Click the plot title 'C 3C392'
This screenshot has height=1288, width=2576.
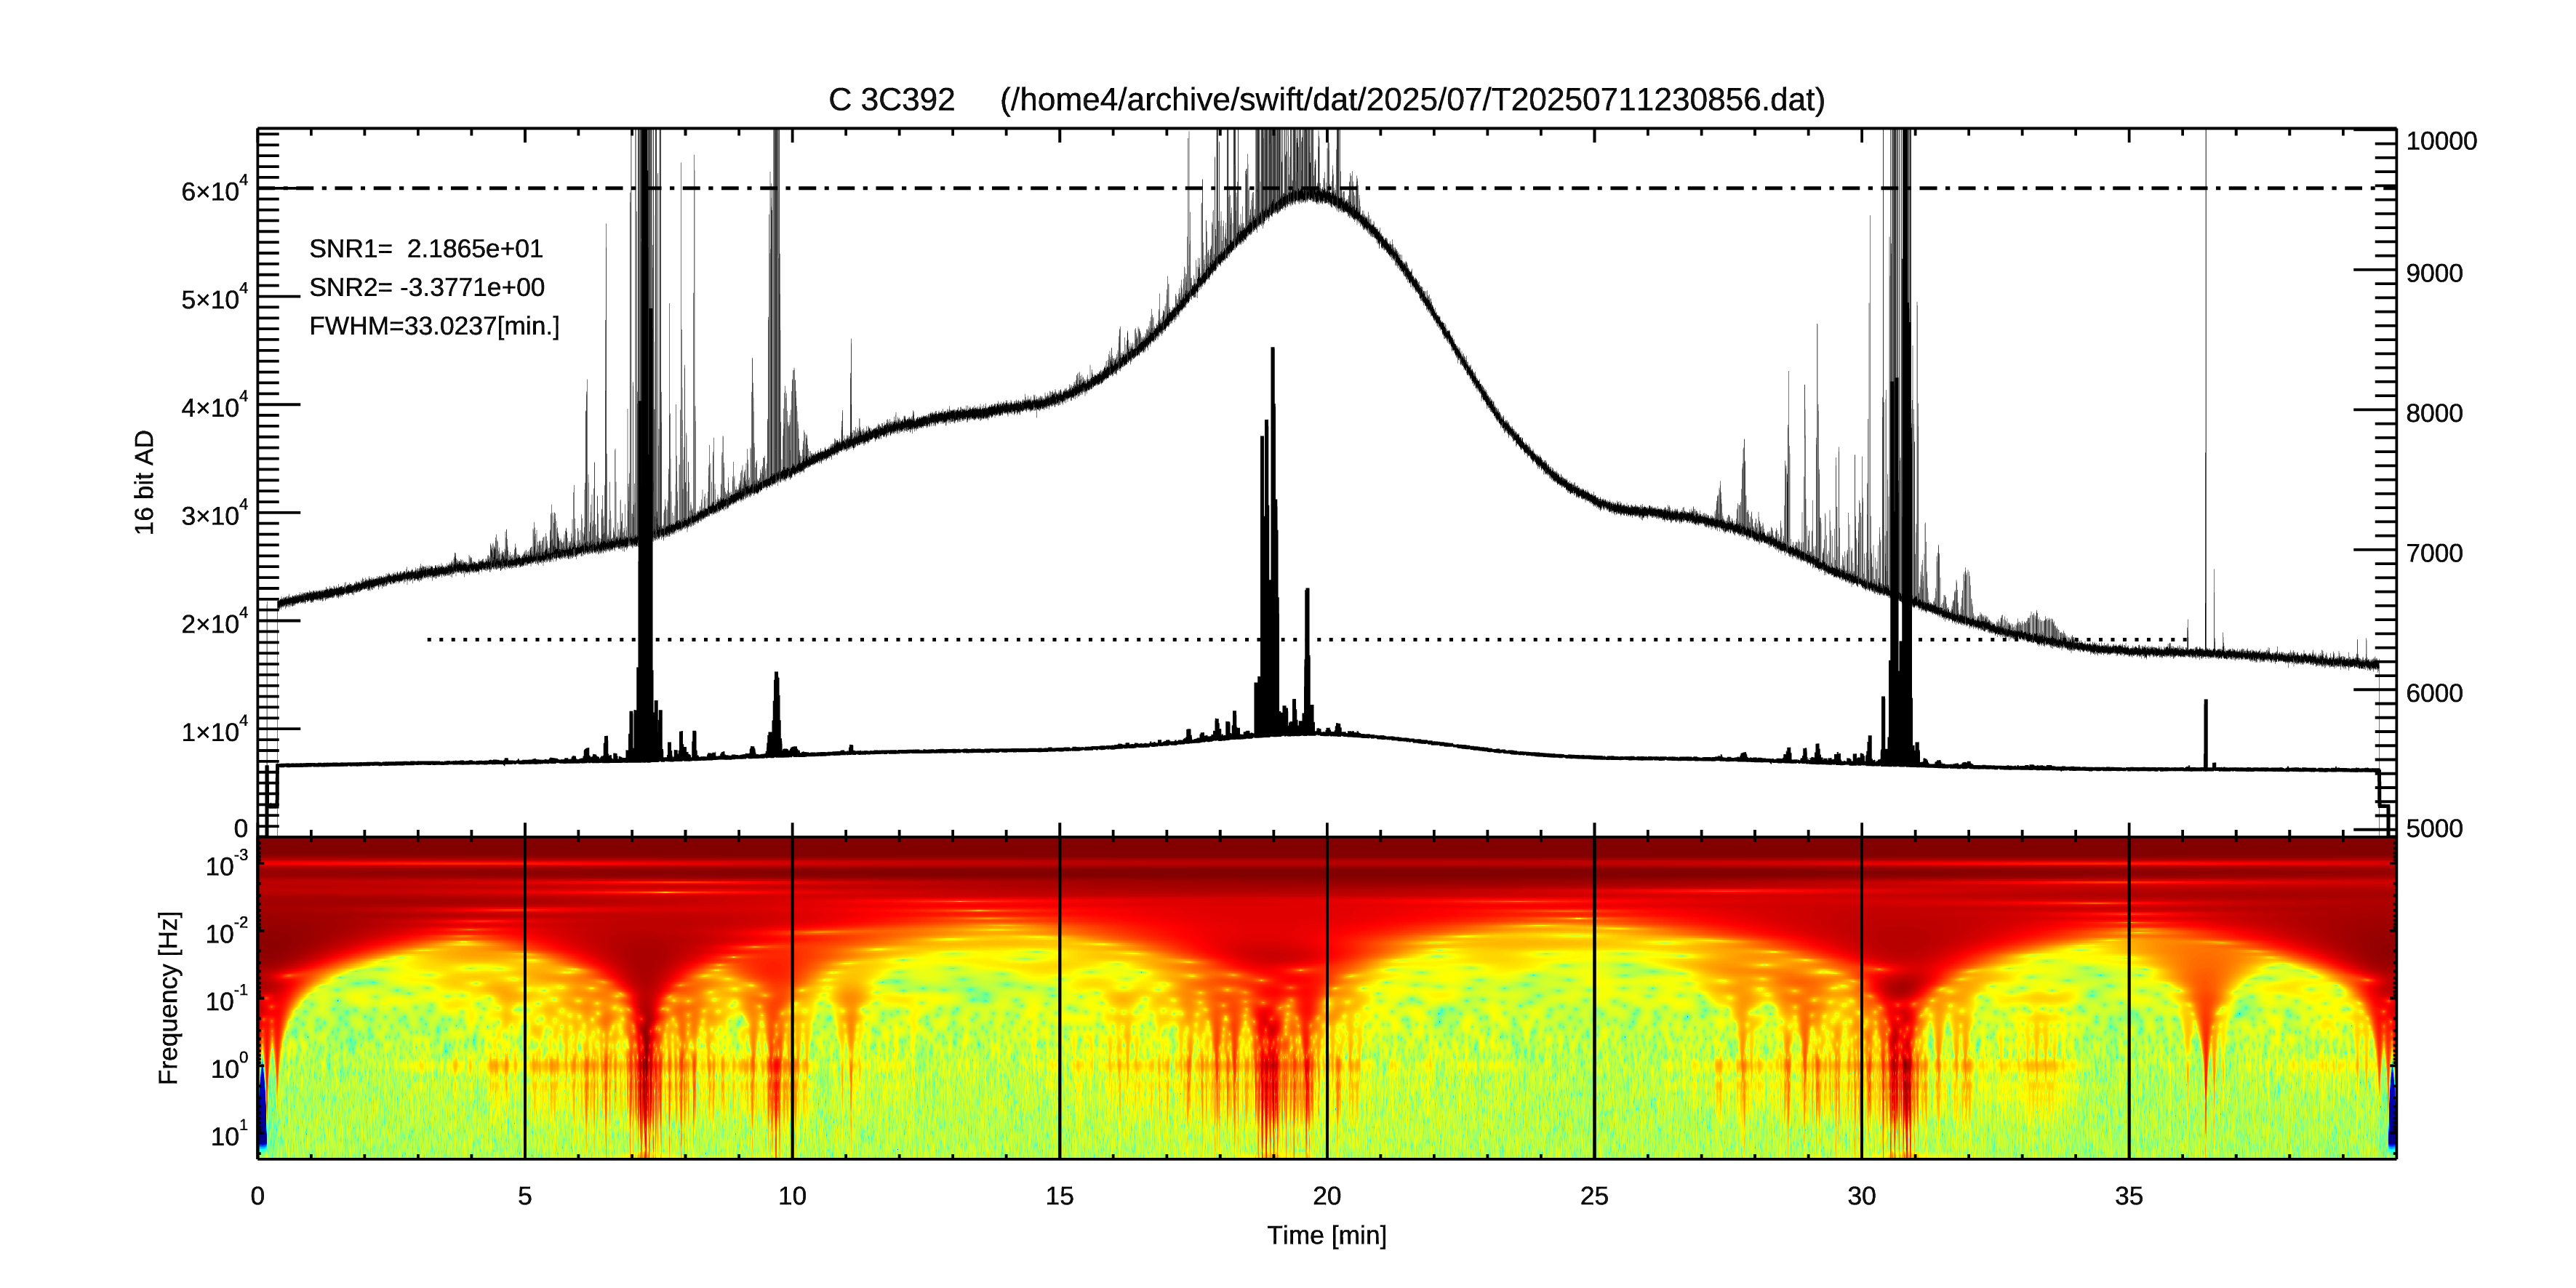point(891,100)
